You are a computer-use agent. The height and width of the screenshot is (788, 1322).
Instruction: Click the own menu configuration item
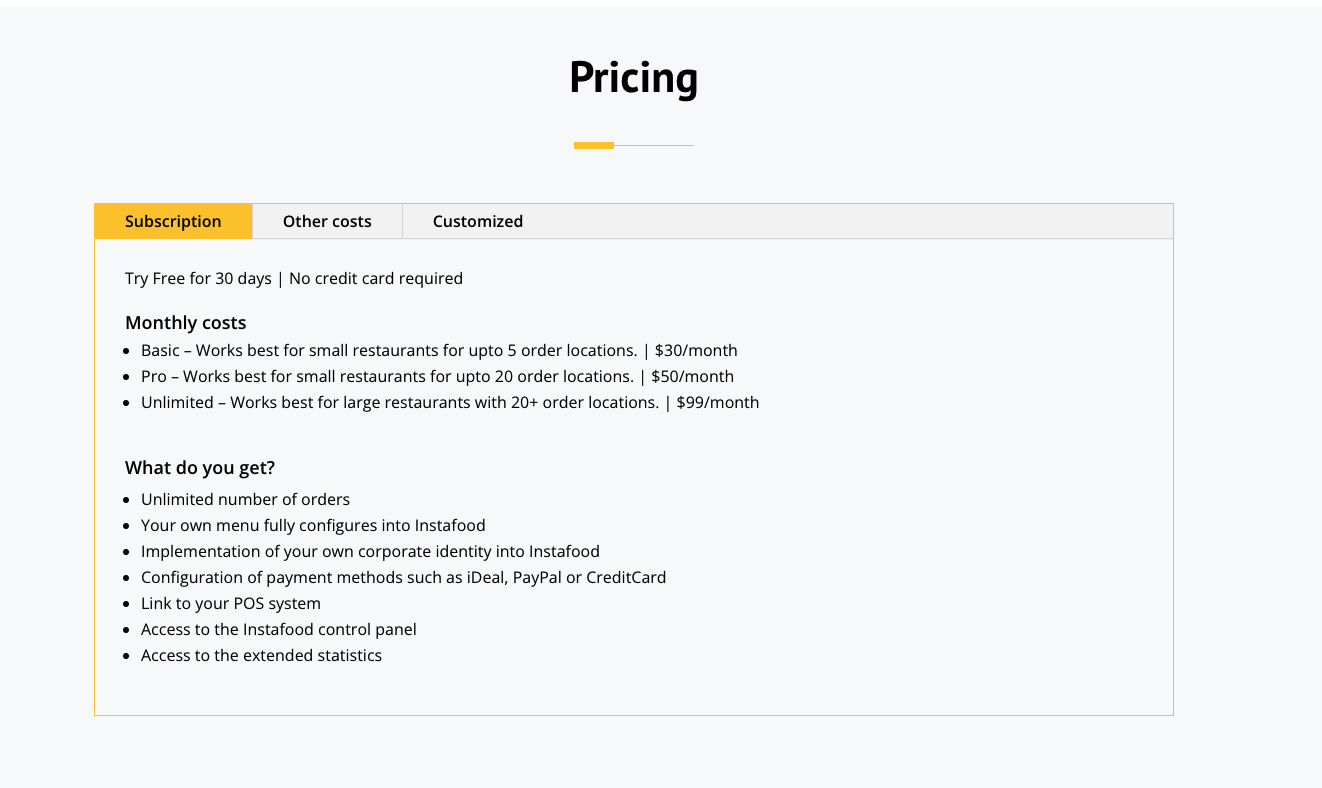tap(313, 525)
